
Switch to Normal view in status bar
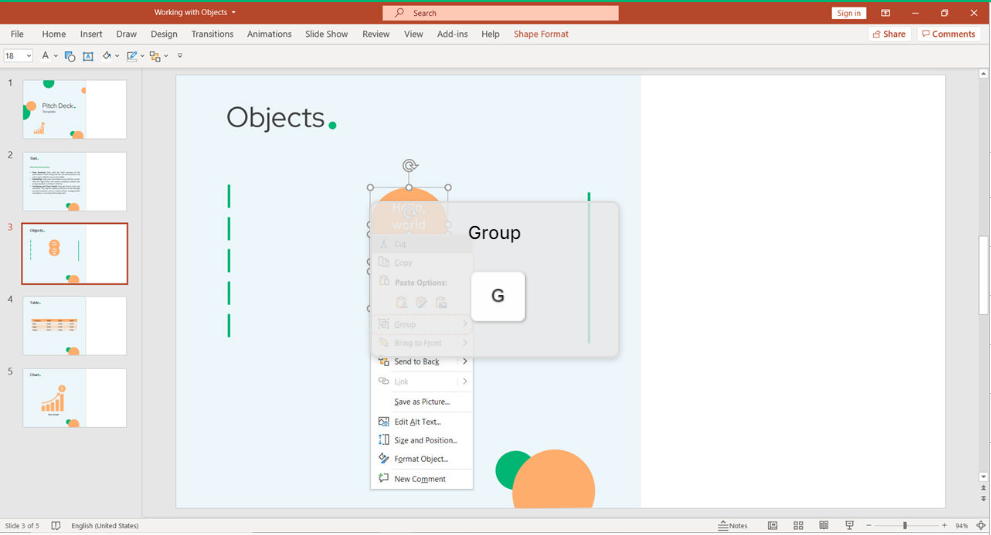point(772,526)
